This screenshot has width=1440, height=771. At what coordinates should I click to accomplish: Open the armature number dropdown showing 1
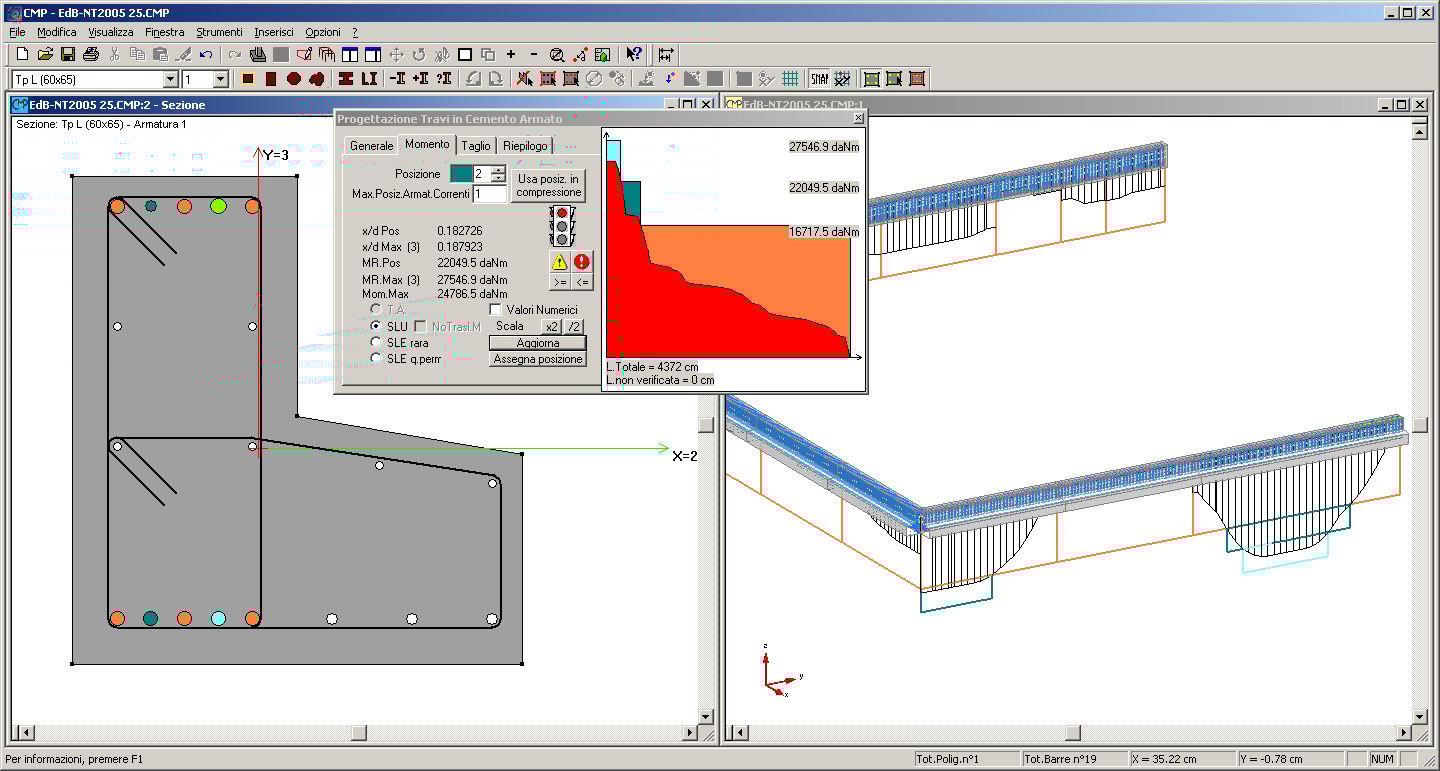pyautogui.click(x=220, y=78)
